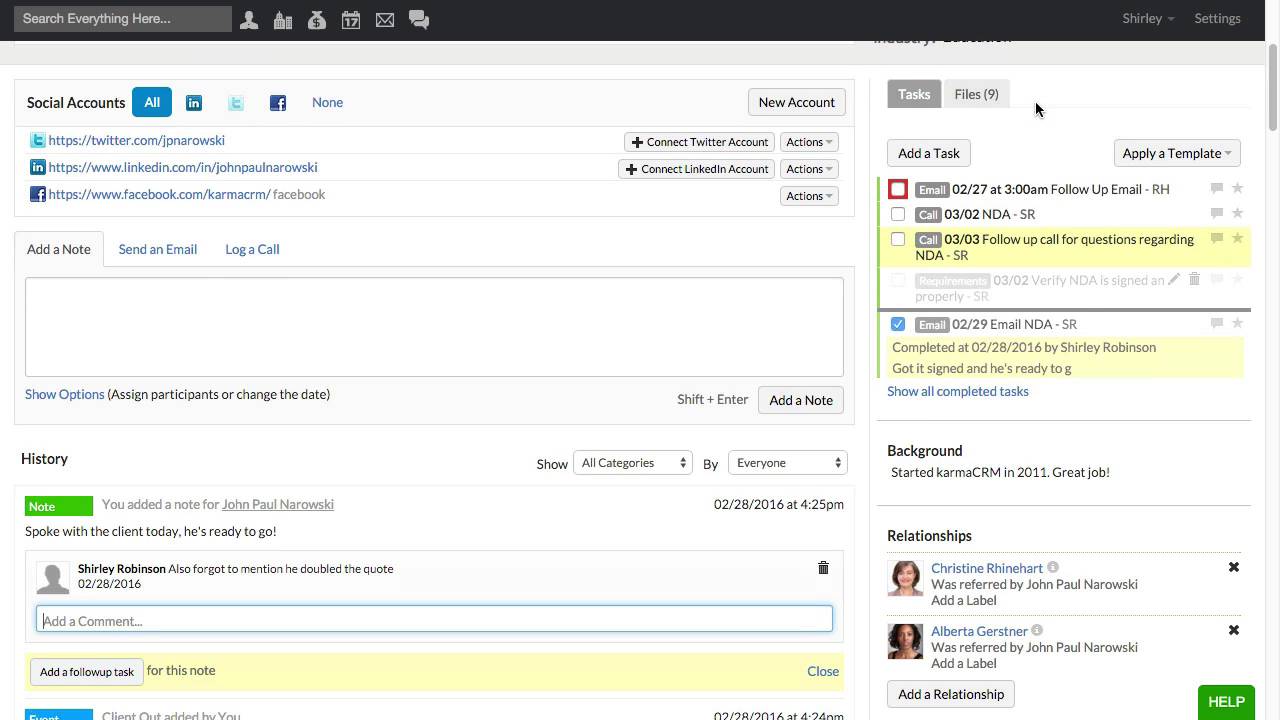
Task: Open Deals from the top-bar money bag icon
Action: tap(317, 19)
